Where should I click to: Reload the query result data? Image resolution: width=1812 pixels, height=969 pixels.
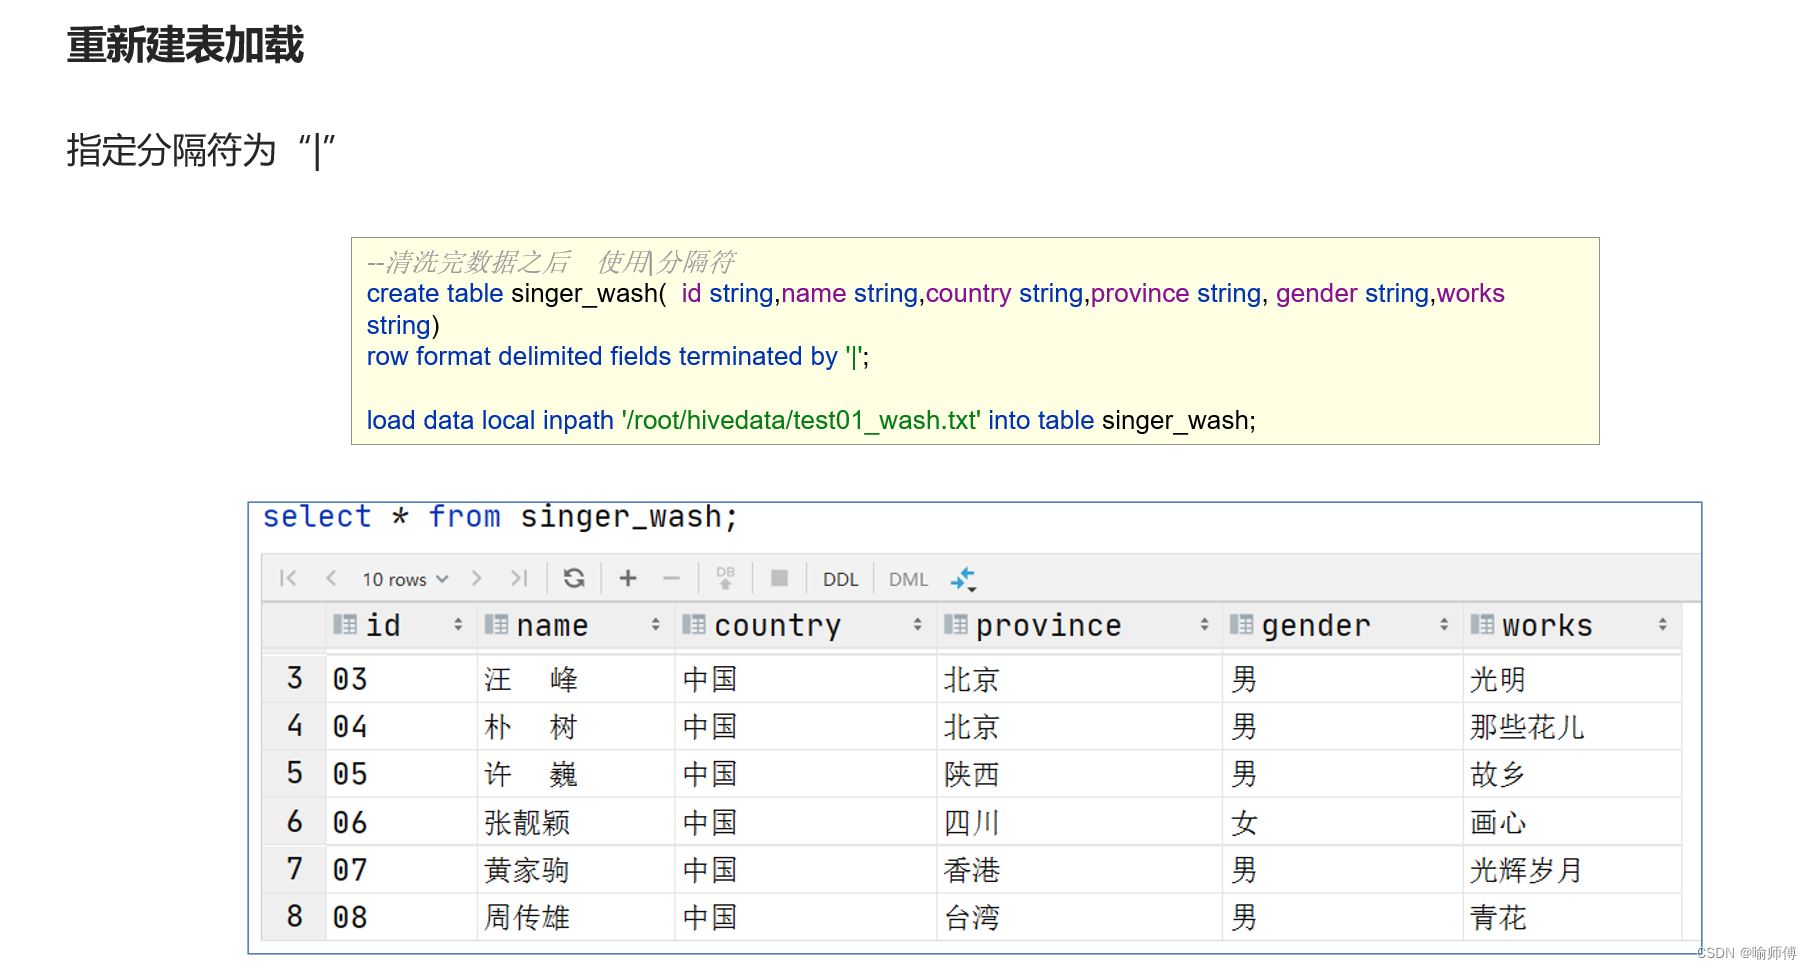pyautogui.click(x=574, y=578)
